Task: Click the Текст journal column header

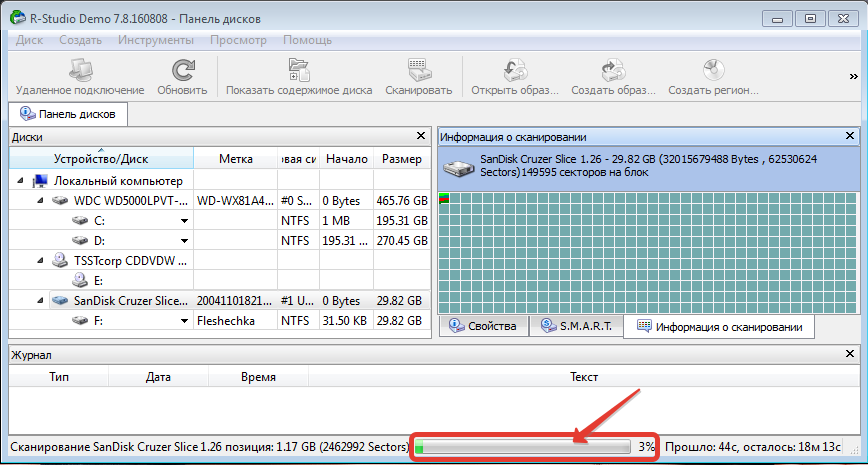Action: pyautogui.click(x=583, y=377)
